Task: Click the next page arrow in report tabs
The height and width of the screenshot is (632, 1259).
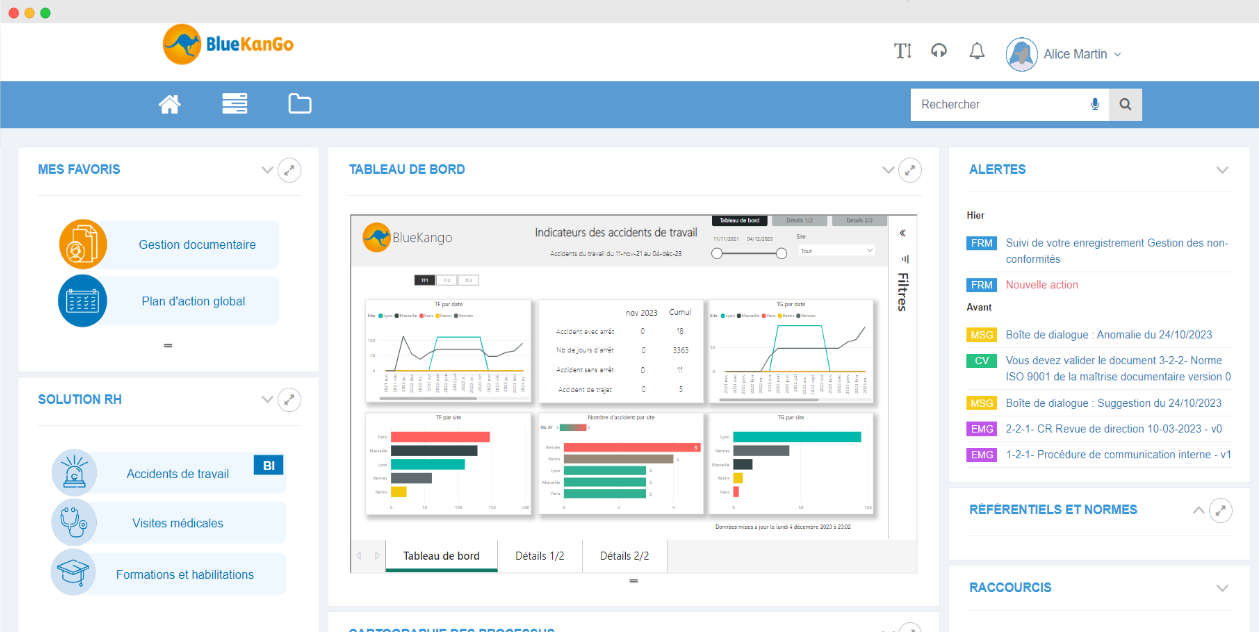Action: click(x=377, y=556)
